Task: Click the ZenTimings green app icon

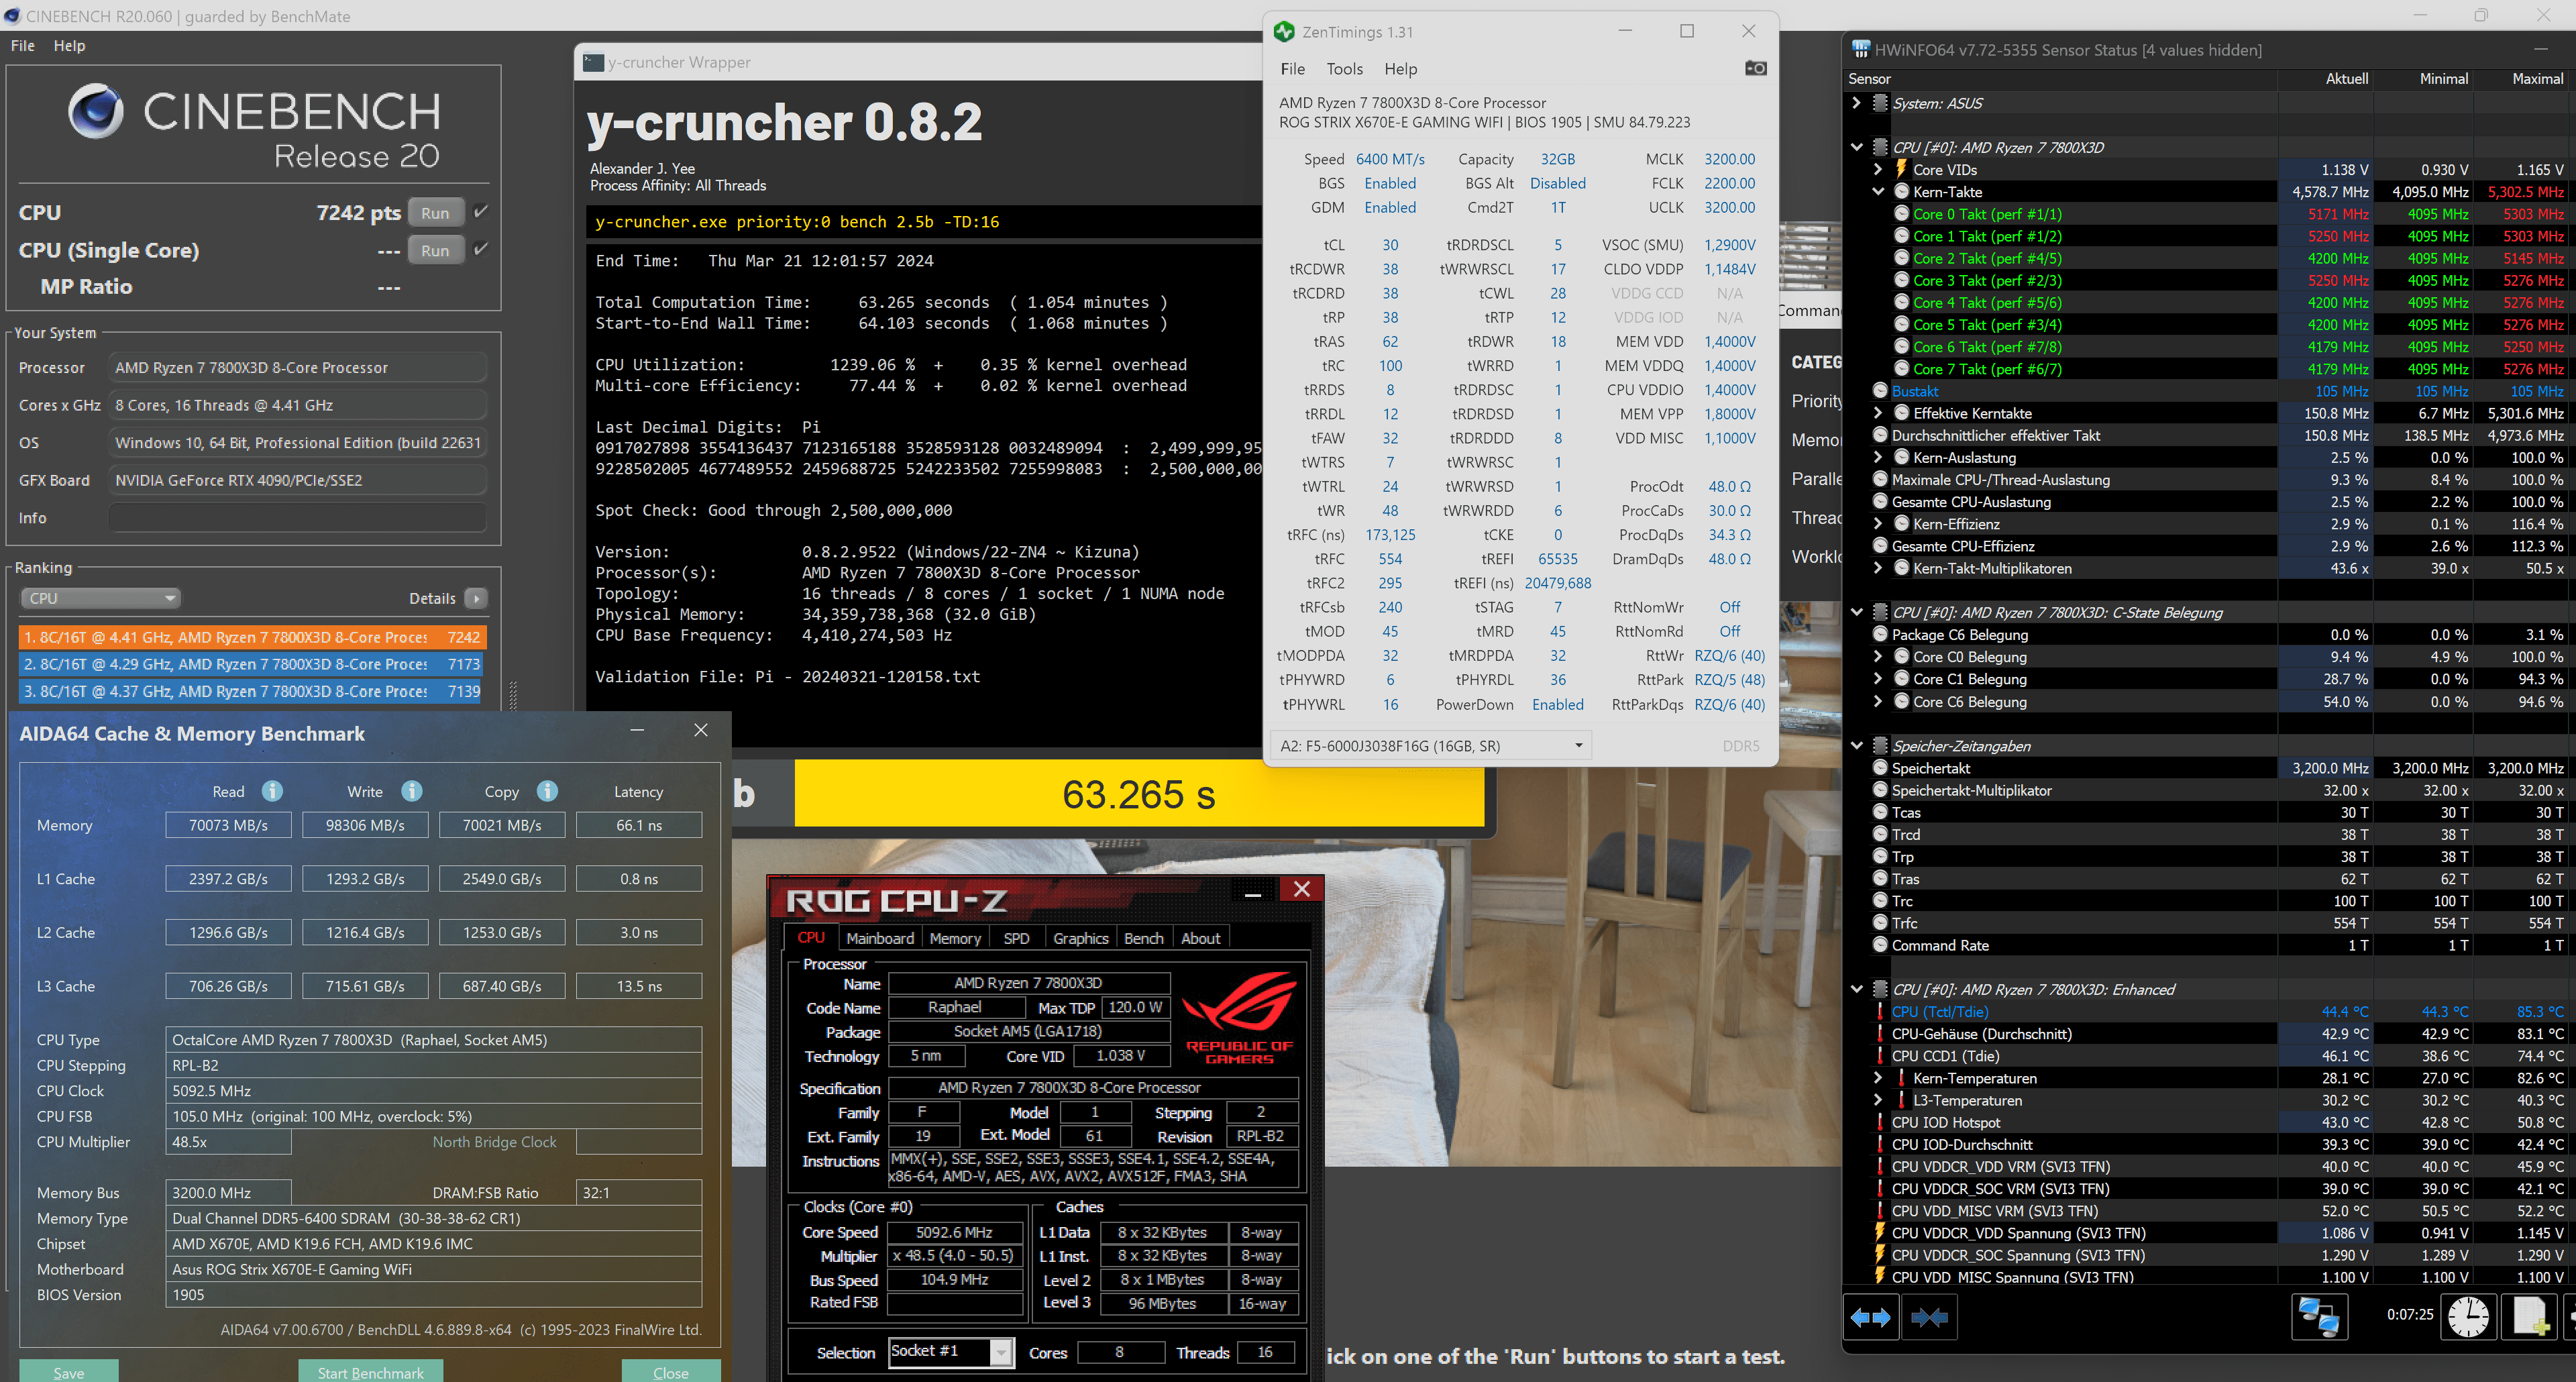Action: [x=1284, y=32]
